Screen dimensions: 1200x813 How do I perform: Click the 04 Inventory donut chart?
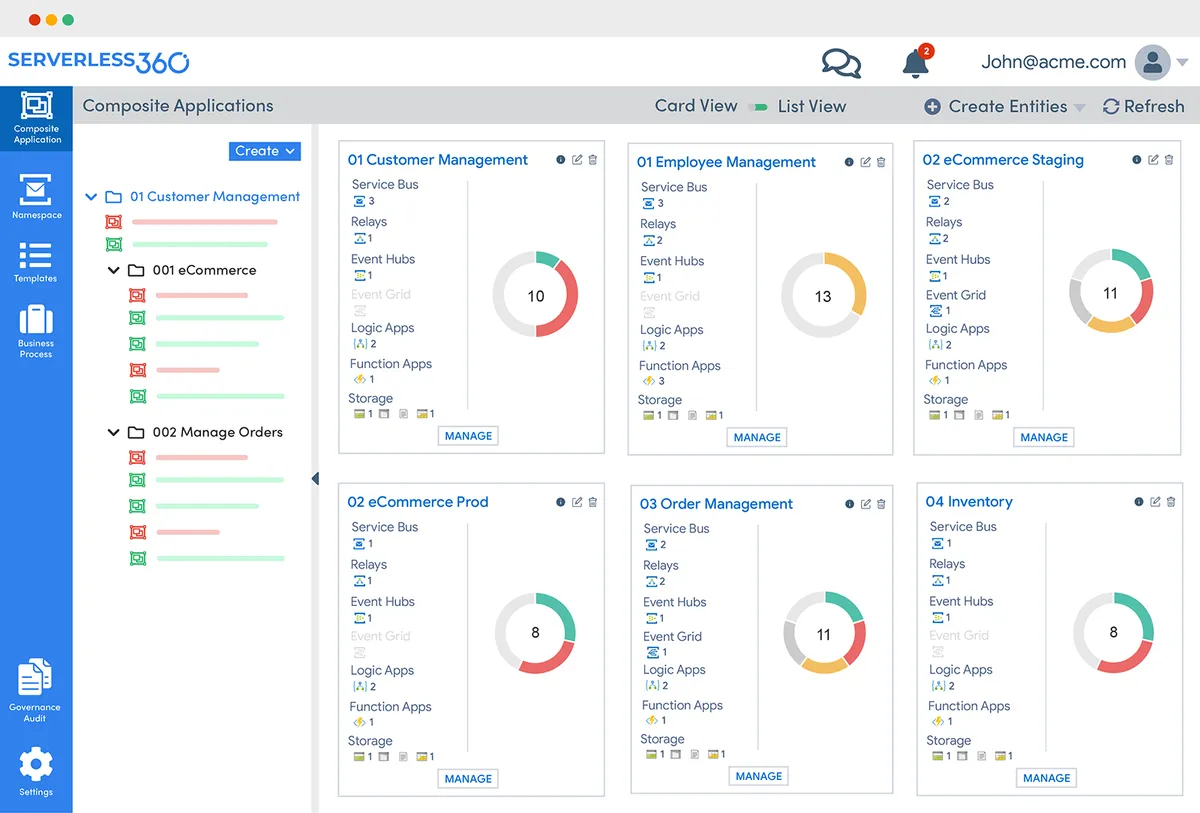click(1113, 632)
